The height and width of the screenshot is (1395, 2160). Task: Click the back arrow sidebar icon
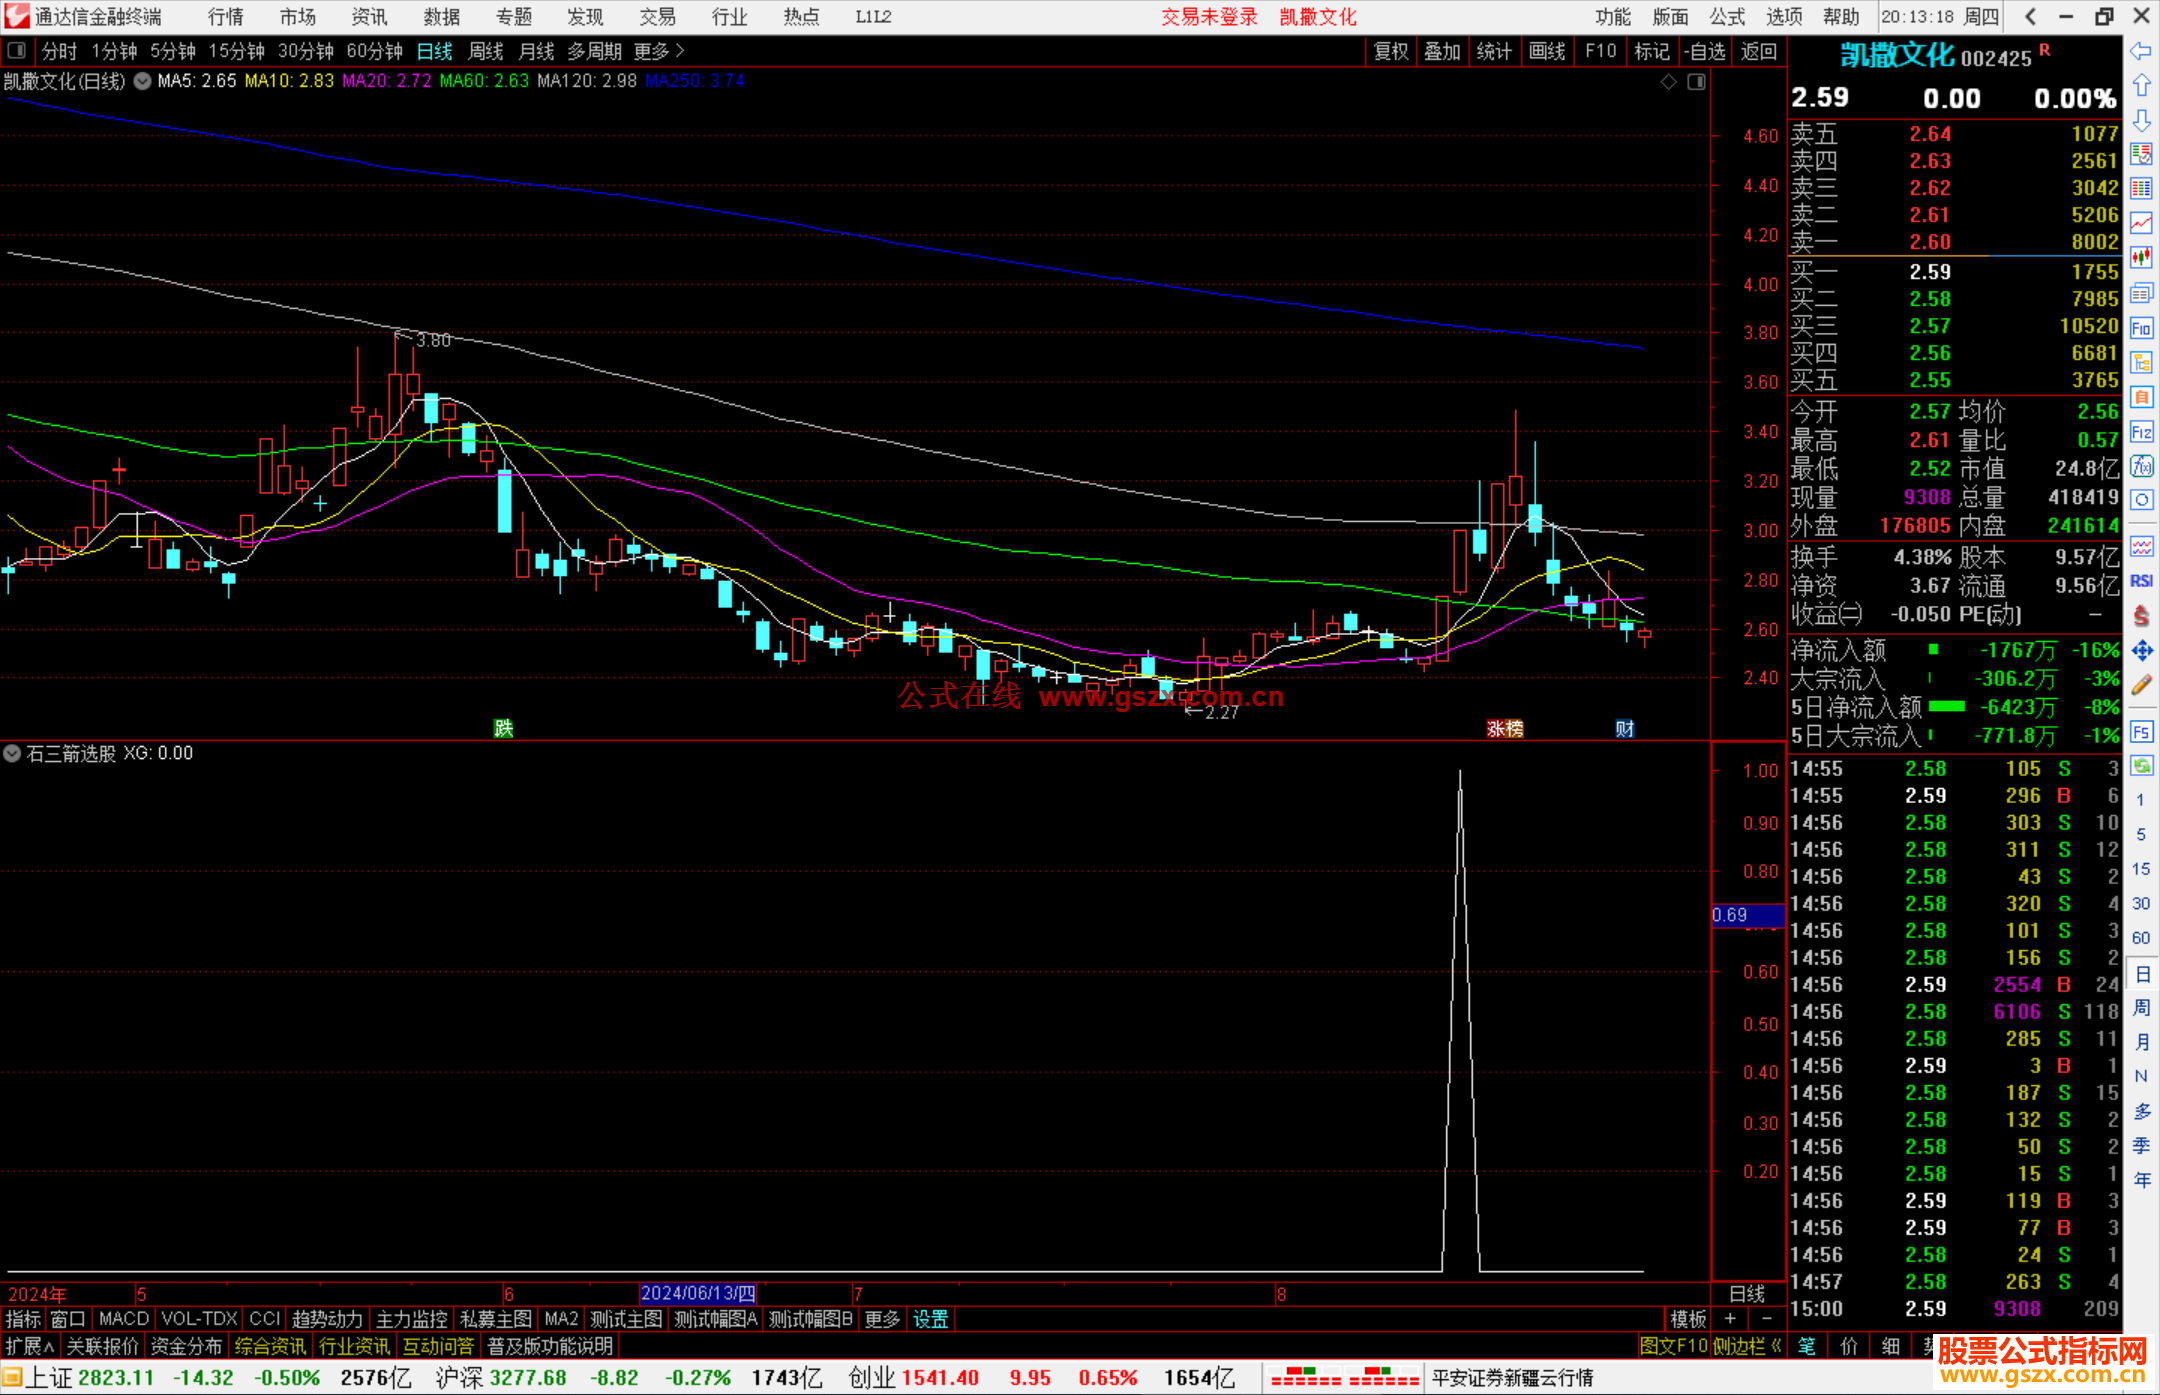click(x=2141, y=51)
